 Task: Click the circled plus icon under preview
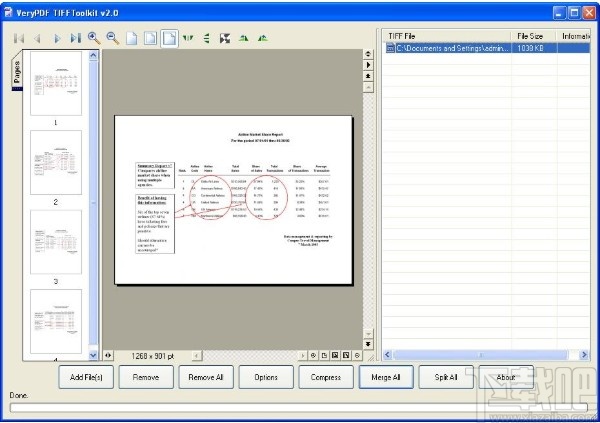pos(313,356)
